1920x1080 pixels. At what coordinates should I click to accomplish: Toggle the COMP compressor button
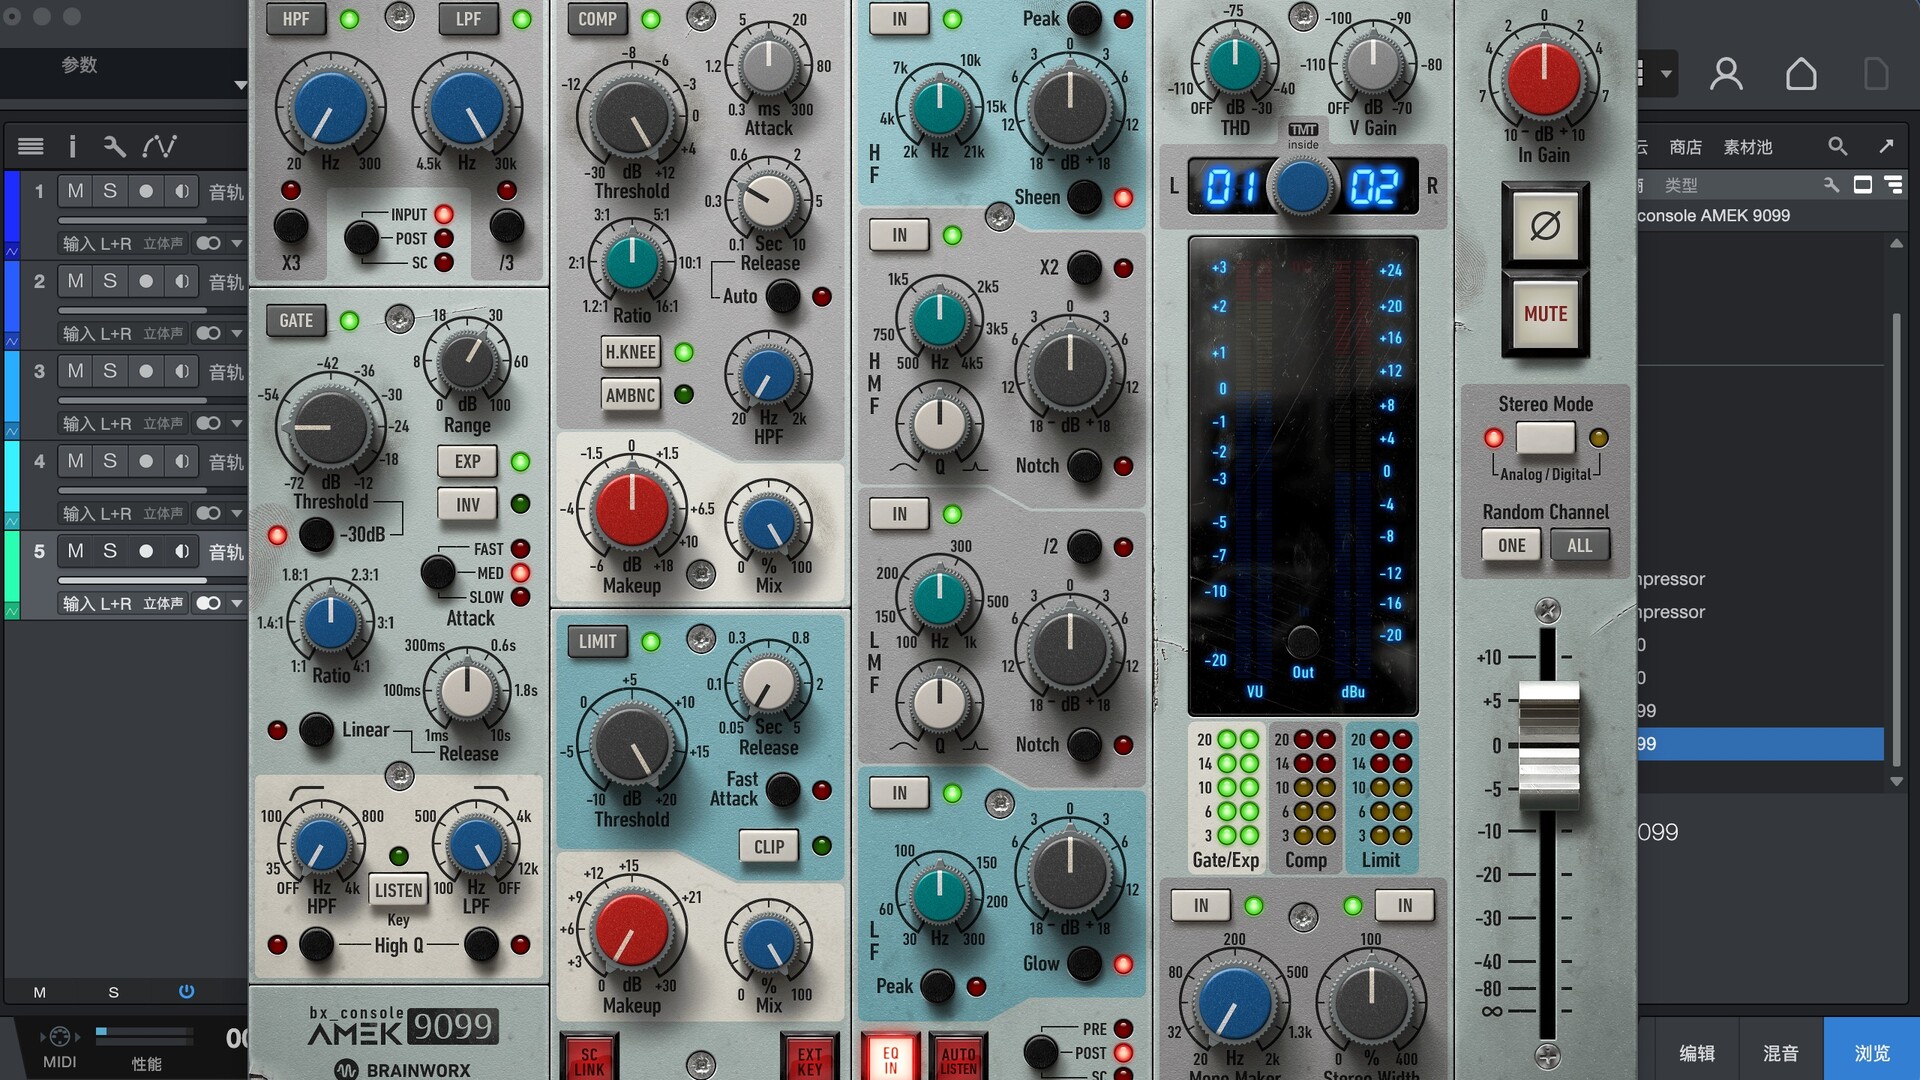(597, 19)
